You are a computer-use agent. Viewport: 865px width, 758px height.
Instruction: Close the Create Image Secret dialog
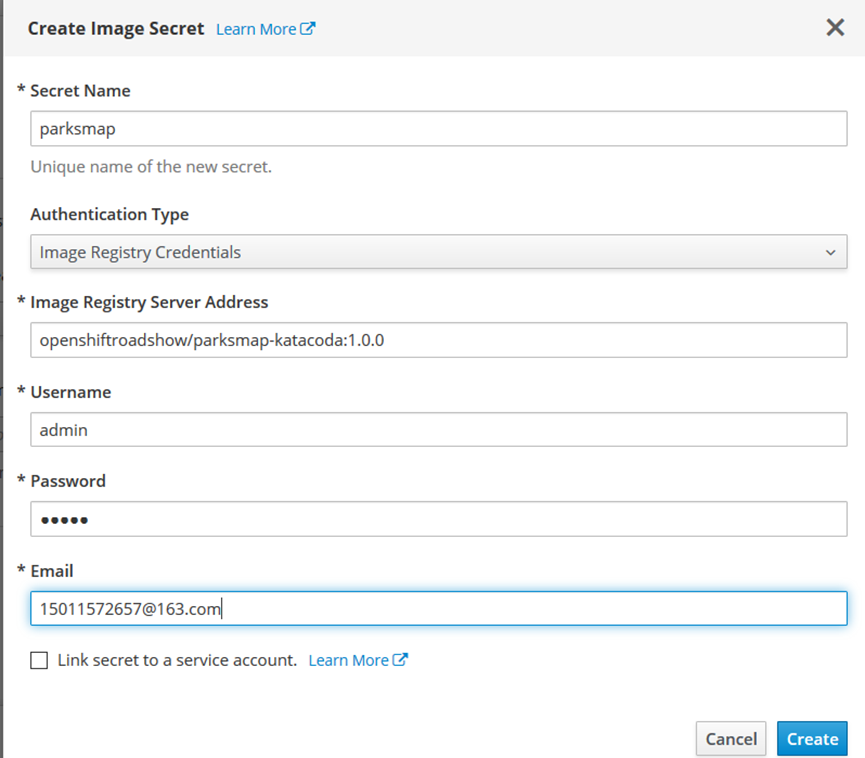[835, 27]
